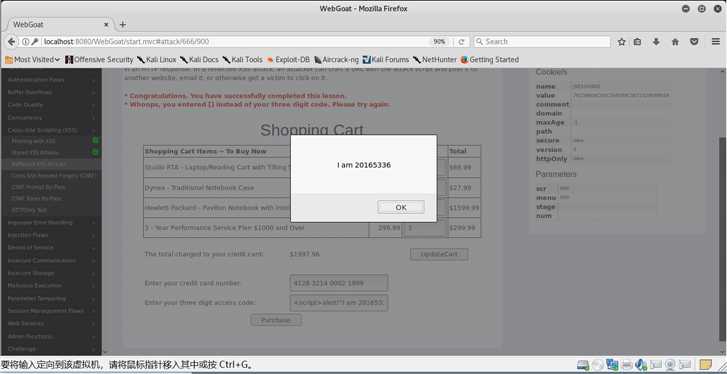Open the Aircrack-ng bookmark
This screenshot has width=727, height=374.
coord(337,60)
